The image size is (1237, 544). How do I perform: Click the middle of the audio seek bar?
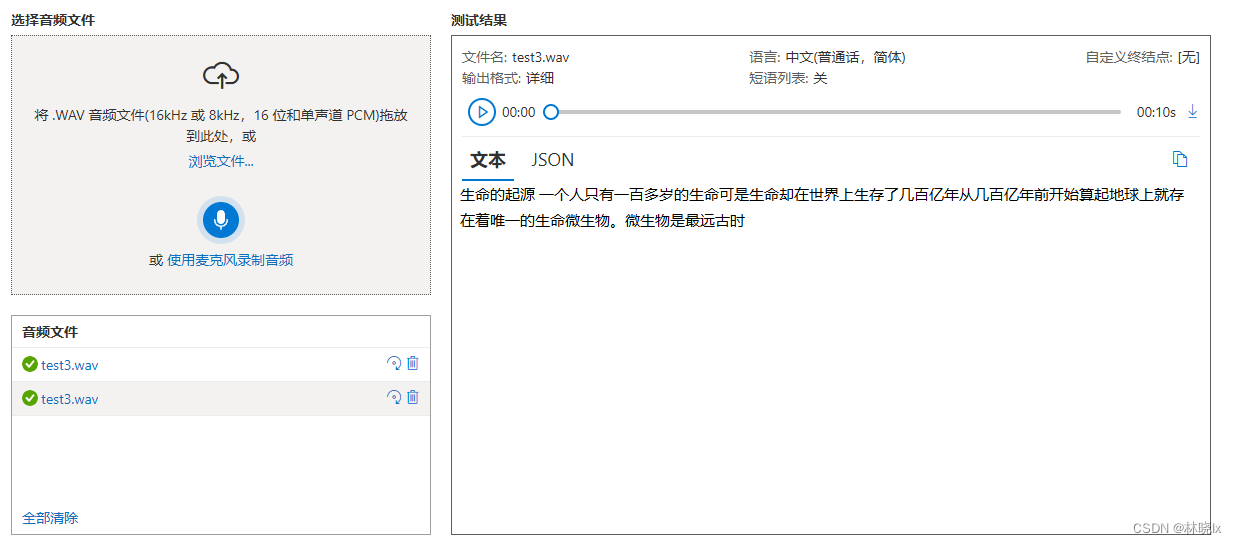835,112
